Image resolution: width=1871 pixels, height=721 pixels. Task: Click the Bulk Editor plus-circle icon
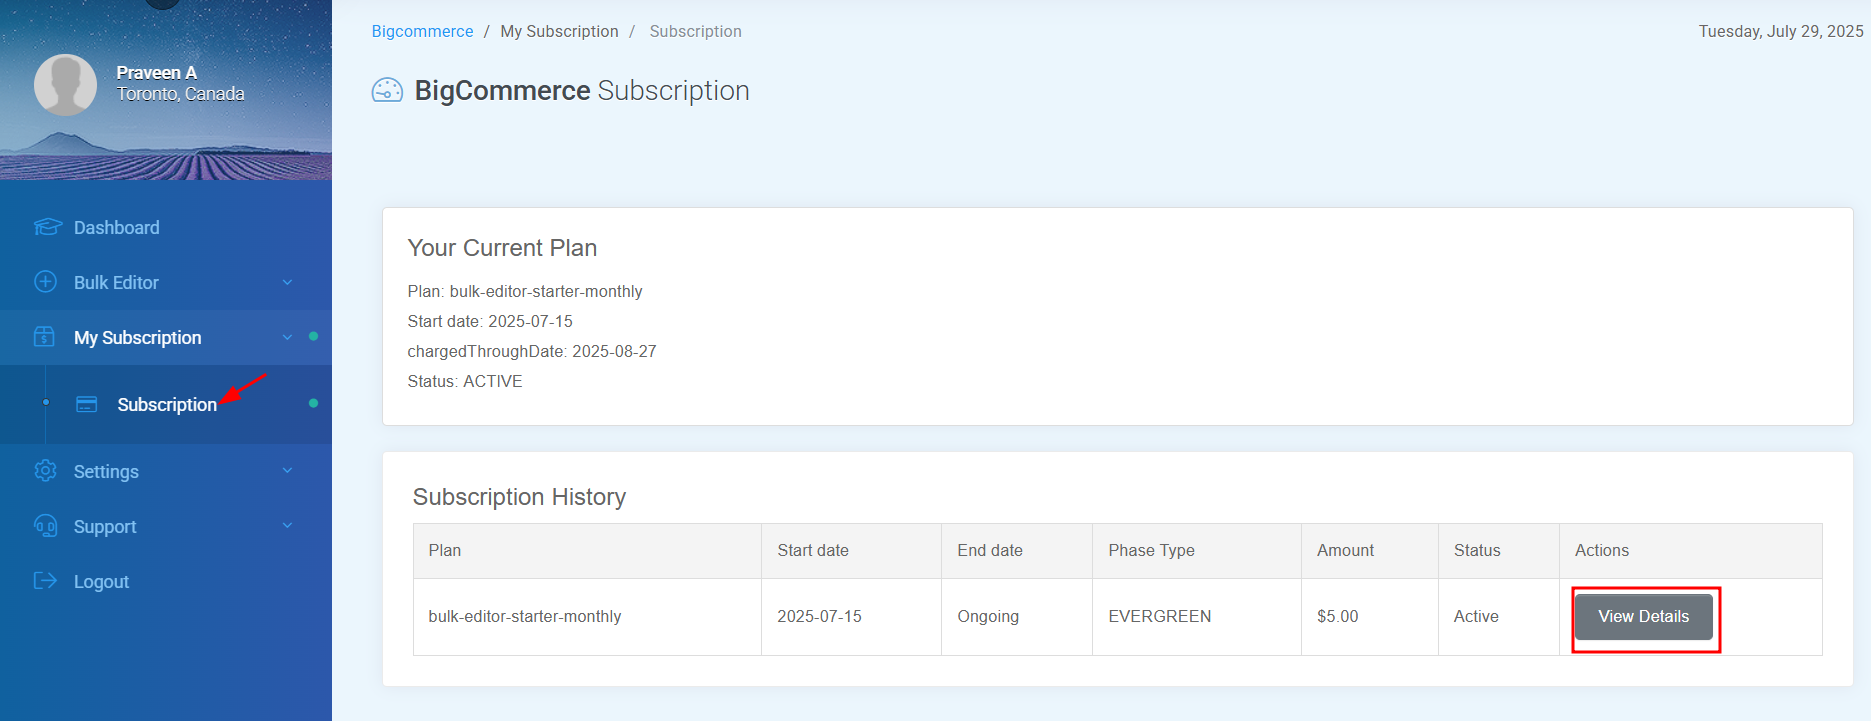(45, 282)
